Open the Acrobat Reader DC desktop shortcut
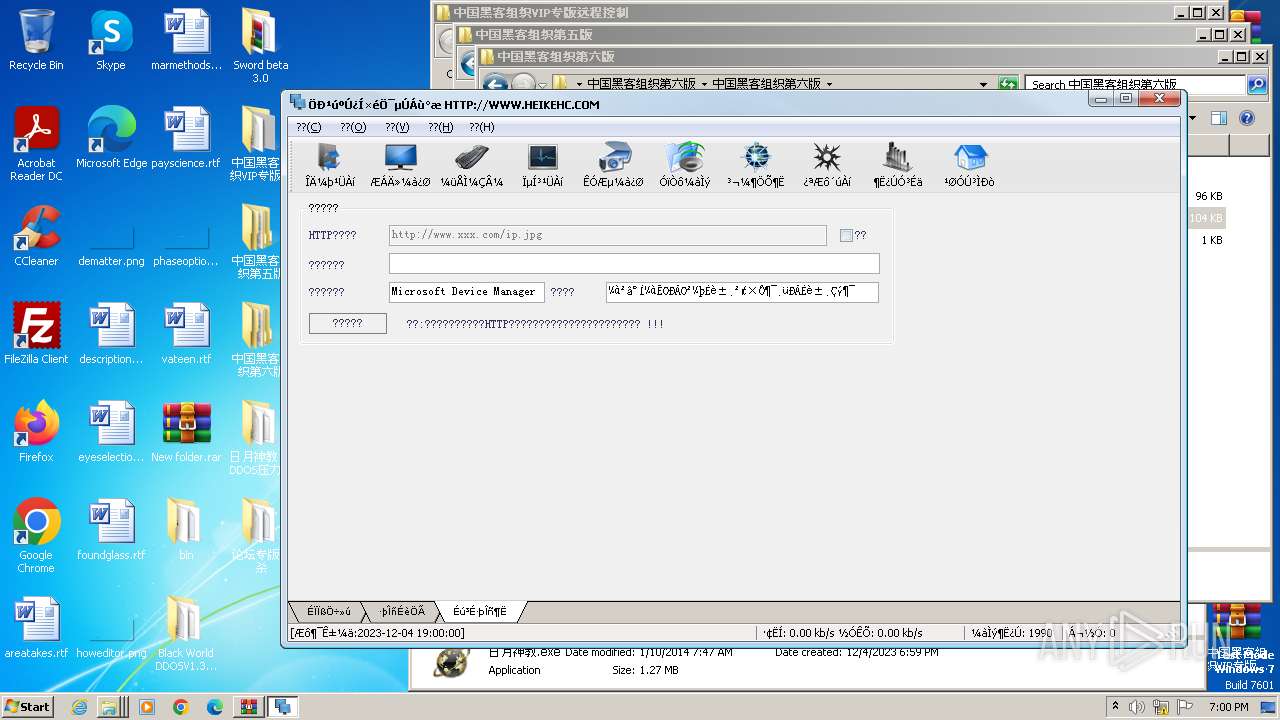The width and height of the screenshot is (1280, 720). (36, 143)
